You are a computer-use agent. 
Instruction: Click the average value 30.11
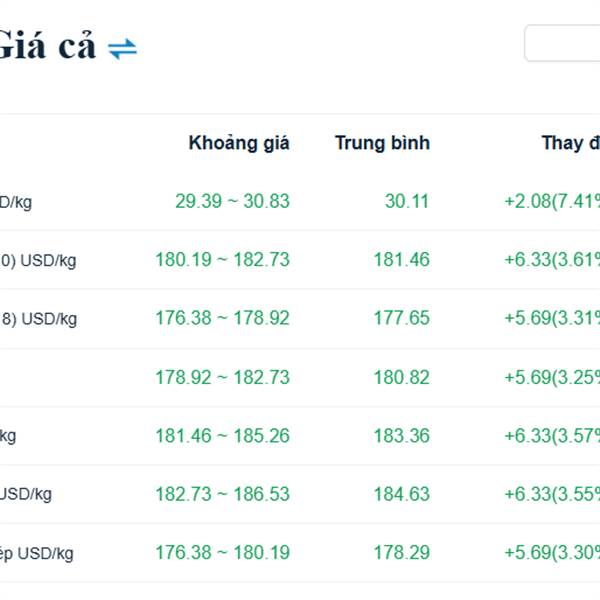coord(407,201)
